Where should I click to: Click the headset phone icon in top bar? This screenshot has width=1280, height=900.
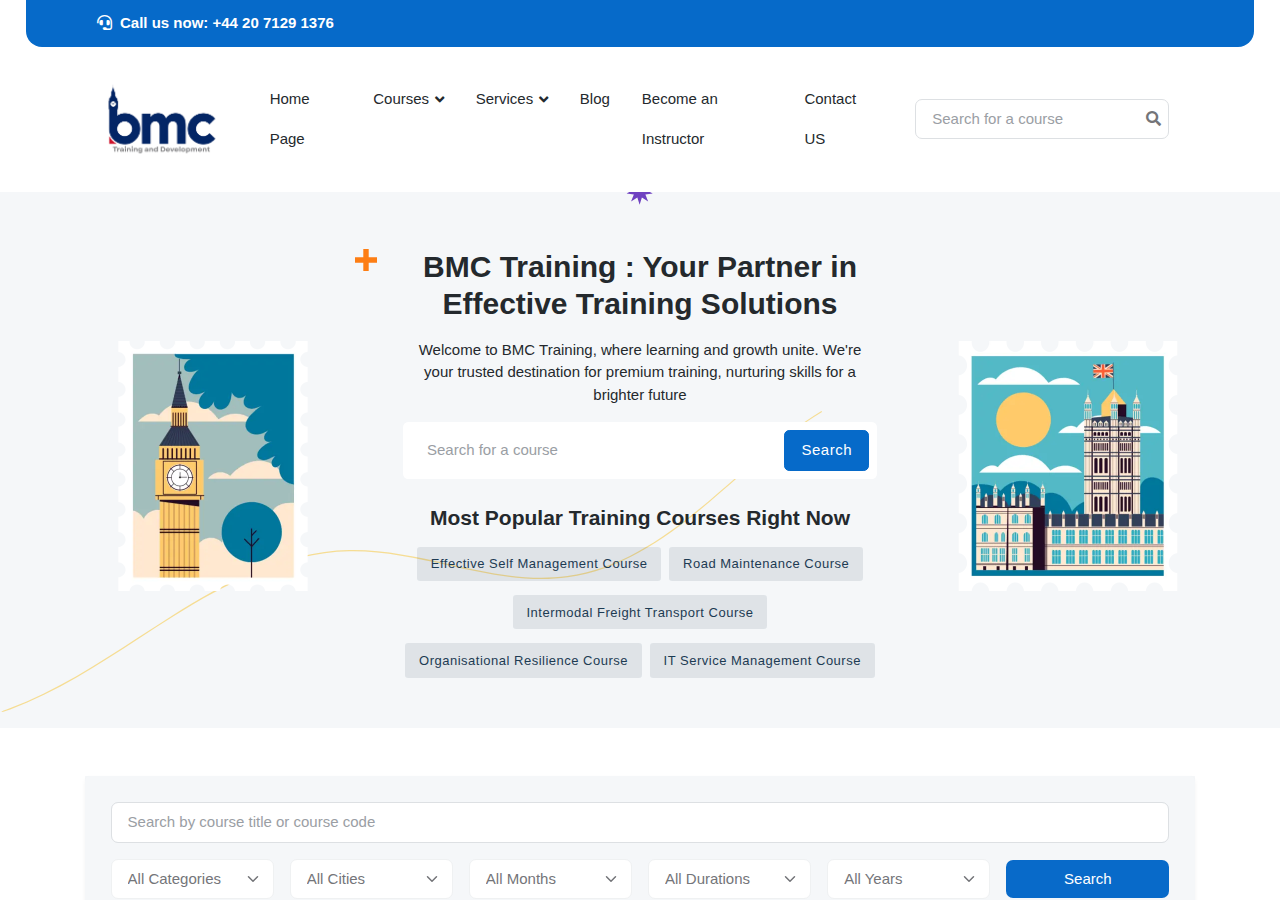point(105,22)
